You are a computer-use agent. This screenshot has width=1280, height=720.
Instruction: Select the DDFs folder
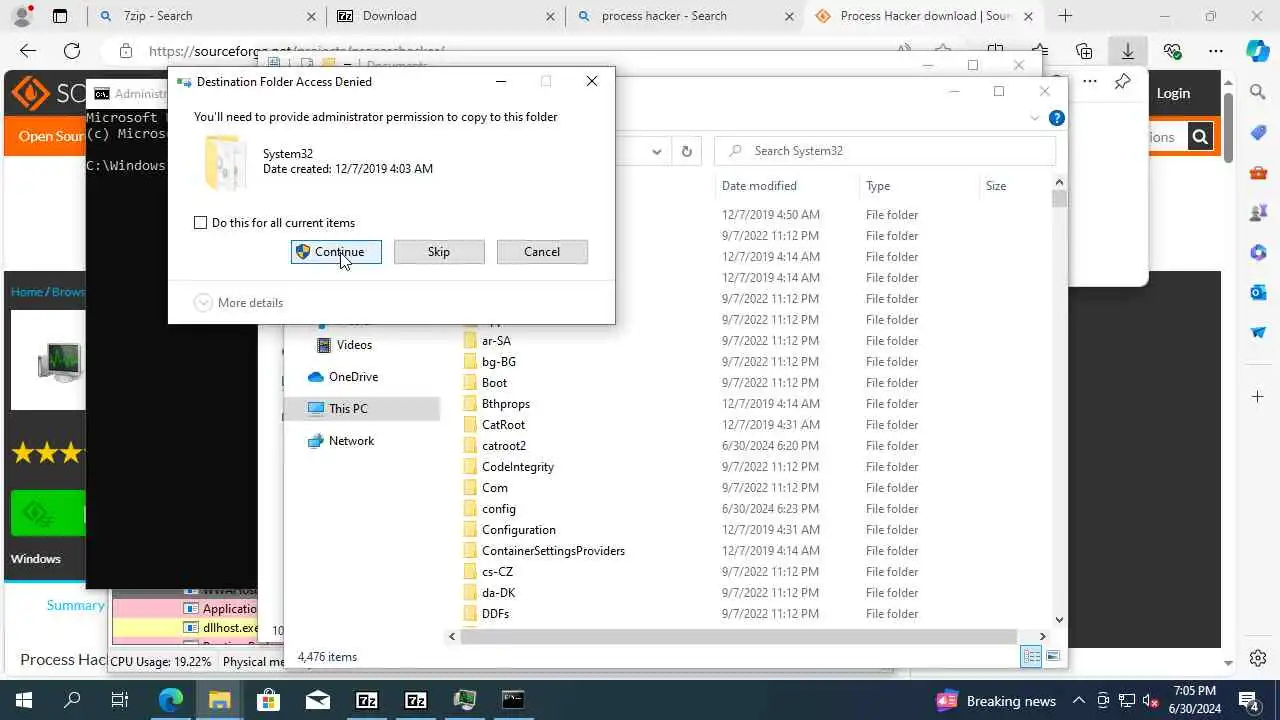pos(495,614)
